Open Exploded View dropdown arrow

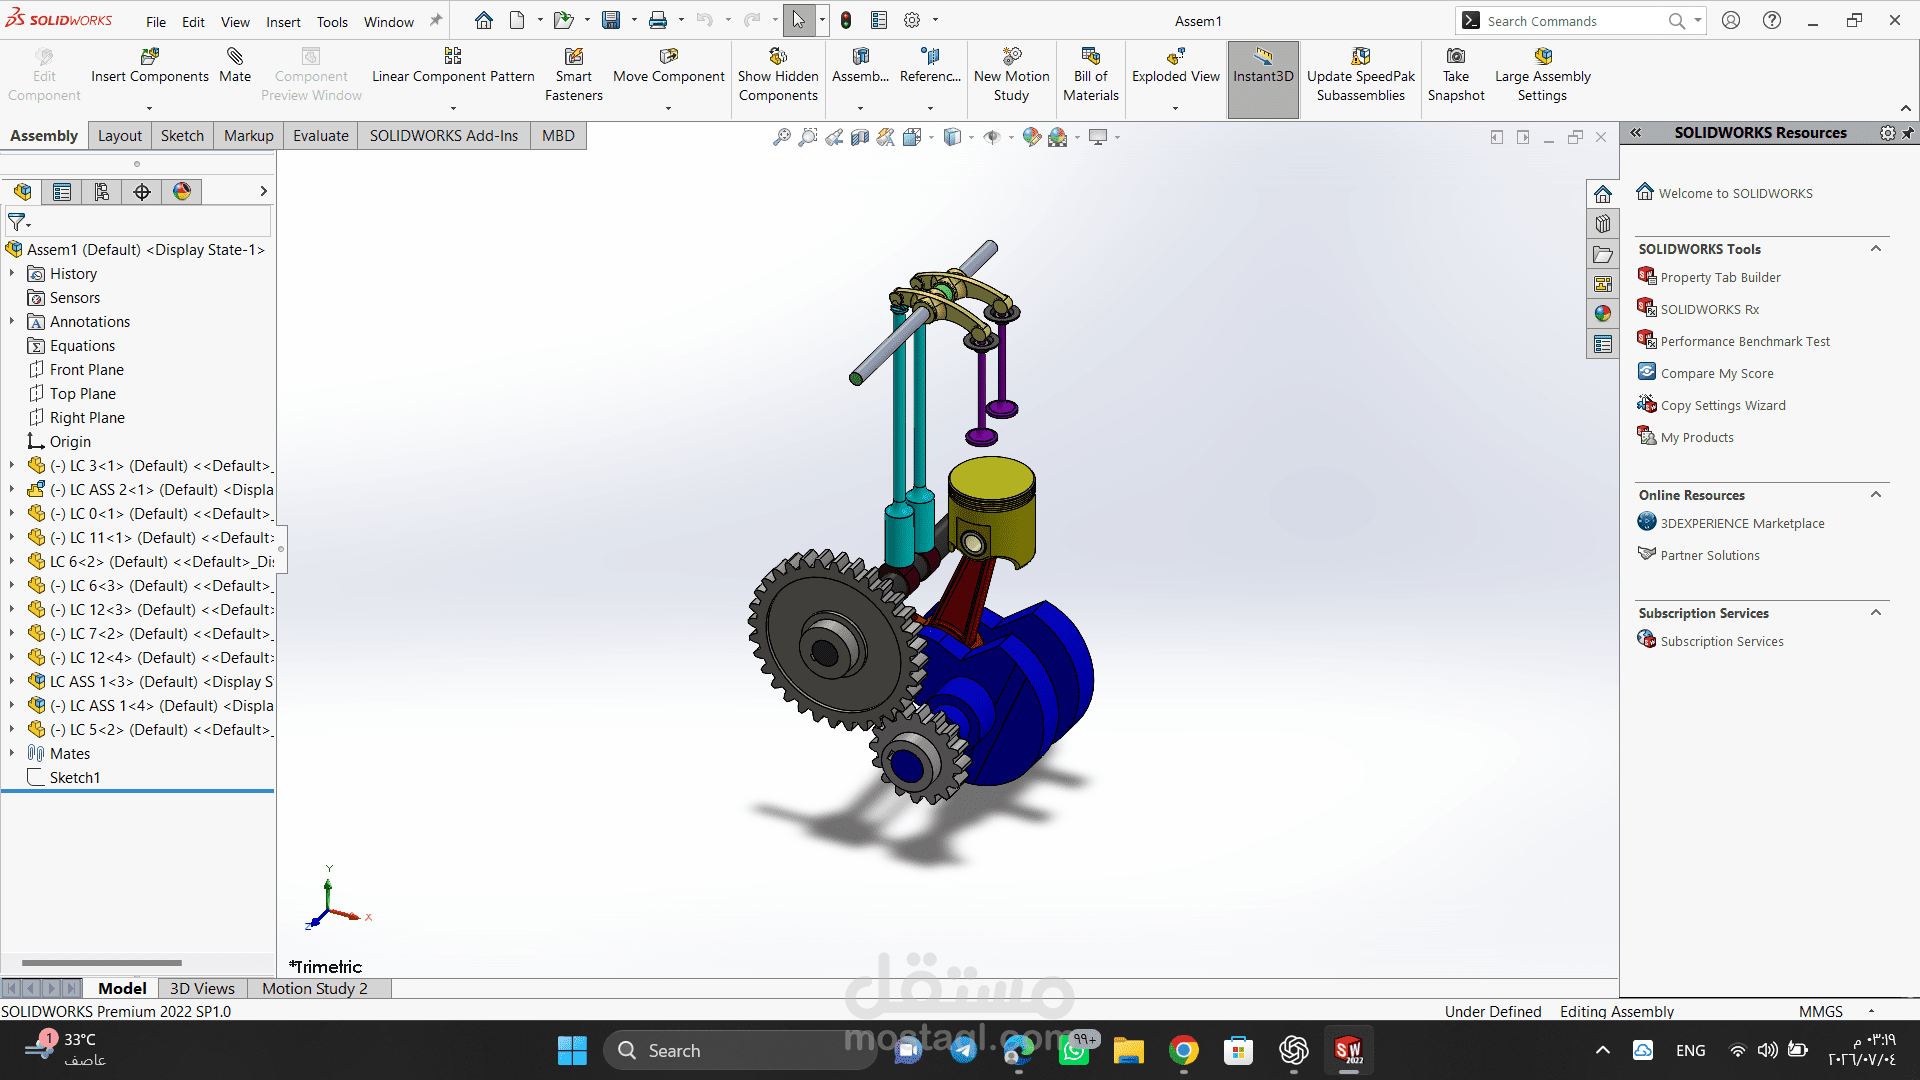pyautogui.click(x=1175, y=108)
